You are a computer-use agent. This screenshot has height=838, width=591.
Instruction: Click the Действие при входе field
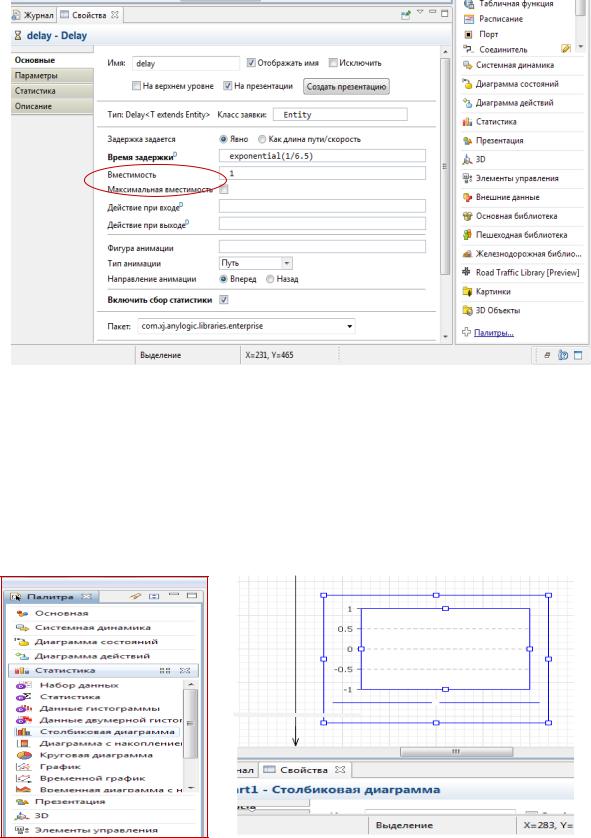(x=322, y=206)
